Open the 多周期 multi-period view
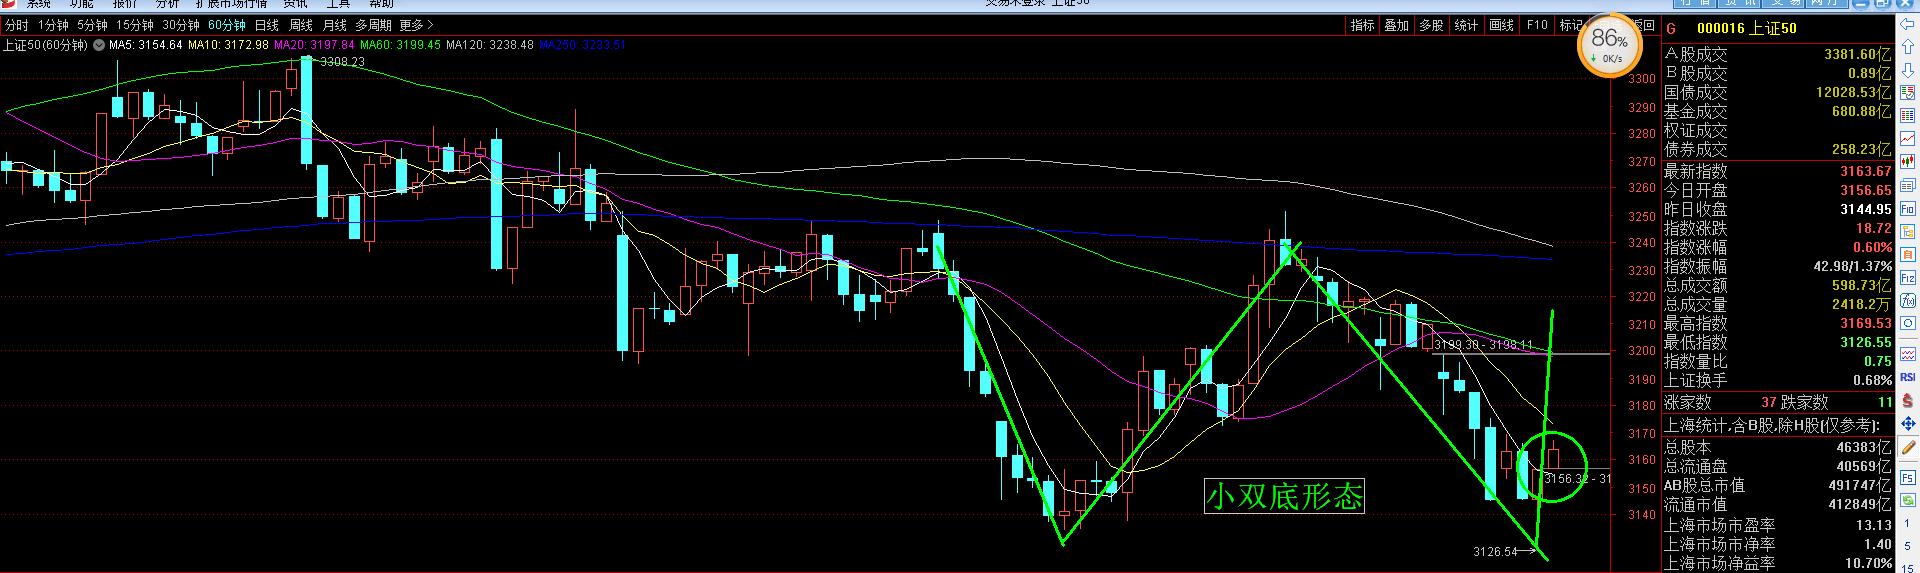Viewport: 1920px width, 573px height. 373,25
